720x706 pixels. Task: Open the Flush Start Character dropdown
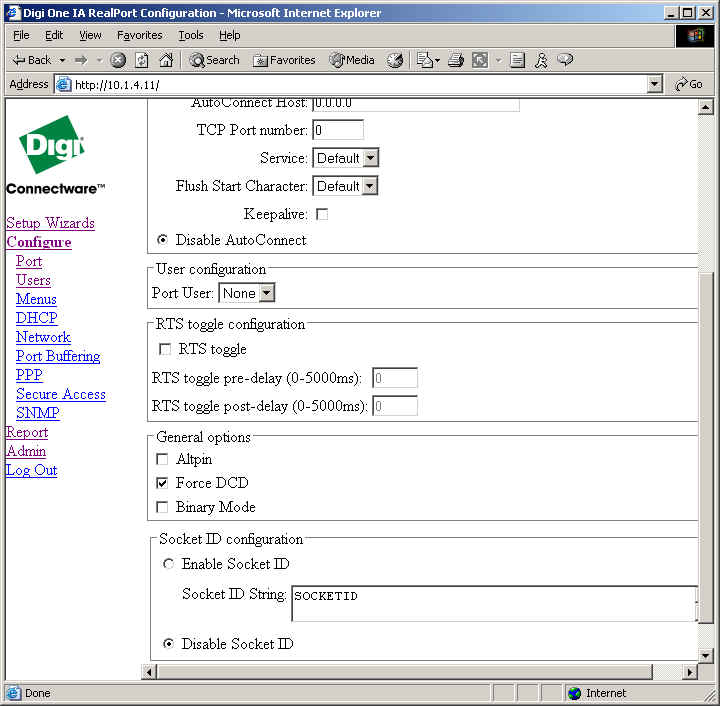(346, 186)
